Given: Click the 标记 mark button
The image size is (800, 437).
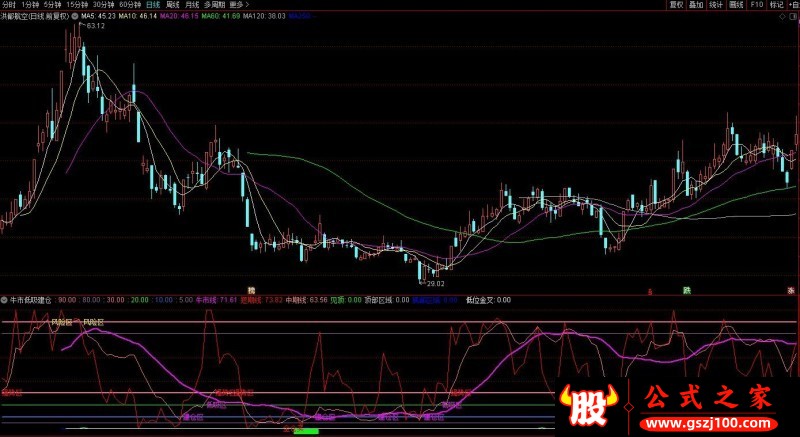Looking at the screenshot, I should 776,5.
